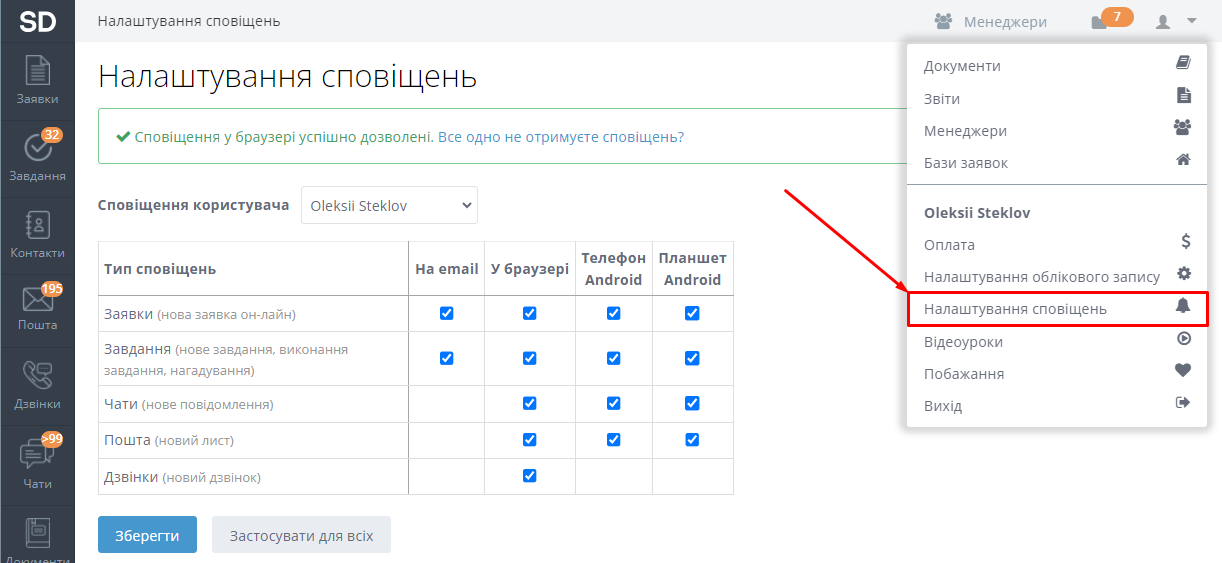Open Пошта mail icon in sidebar
Image resolution: width=1222 pixels, height=563 pixels.
(x=37, y=307)
